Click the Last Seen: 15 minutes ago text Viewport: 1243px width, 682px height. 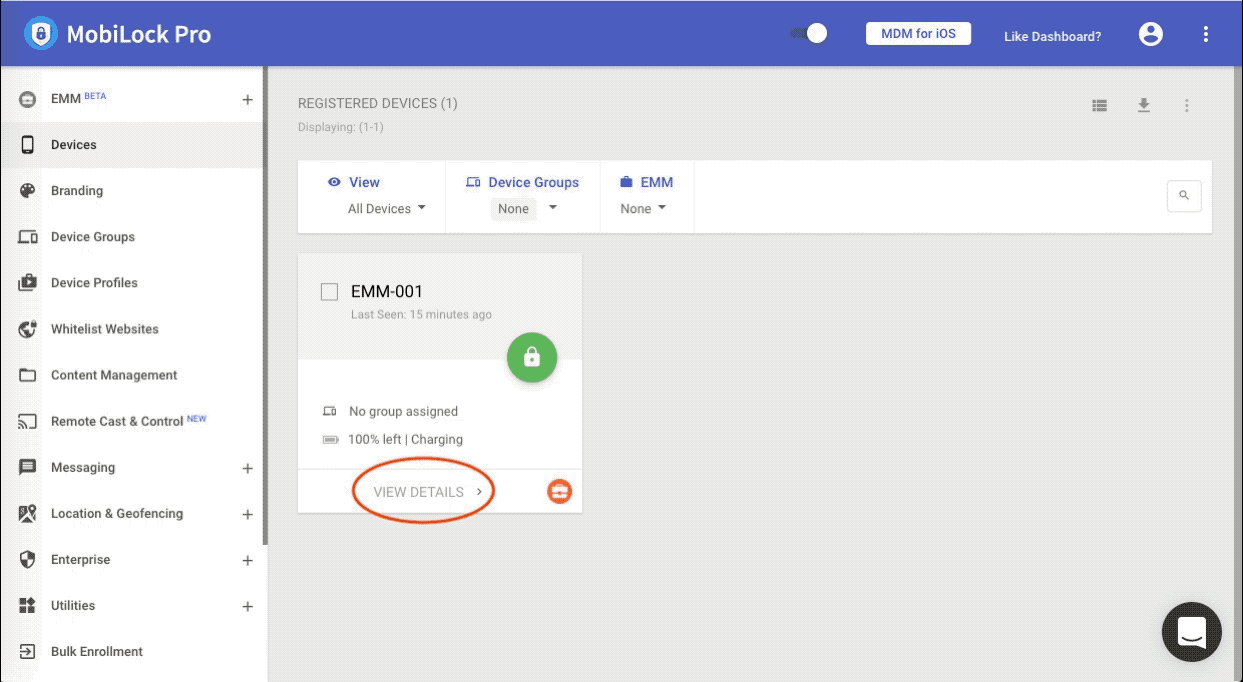pyautogui.click(x=421, y=315)
